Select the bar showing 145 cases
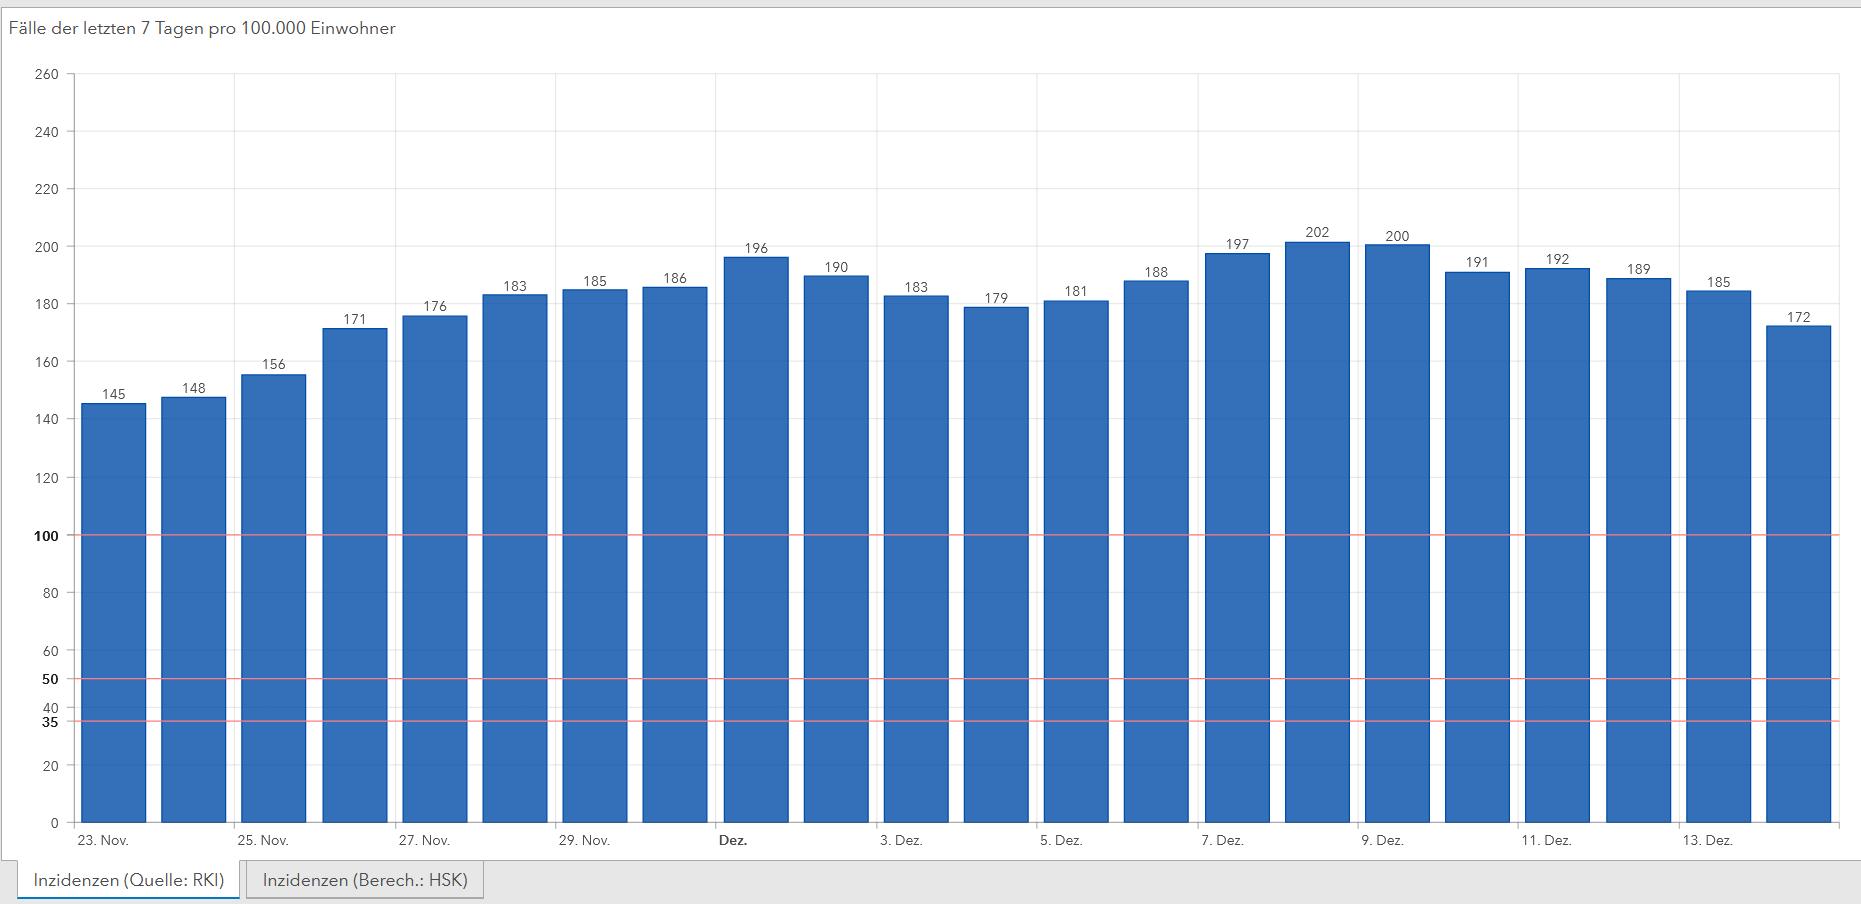 point(113,612)
